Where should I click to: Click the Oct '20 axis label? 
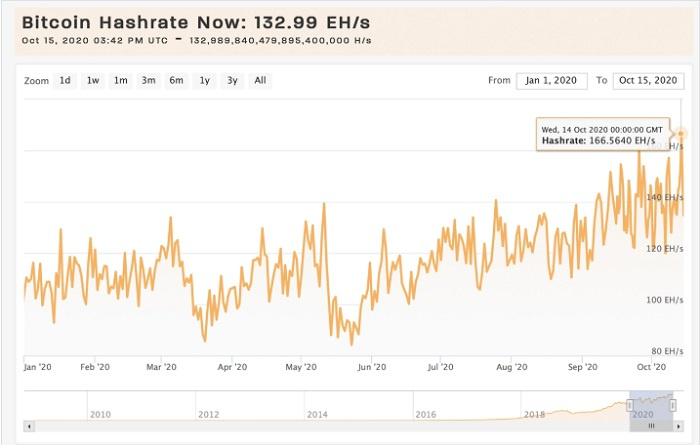point(651,367)
